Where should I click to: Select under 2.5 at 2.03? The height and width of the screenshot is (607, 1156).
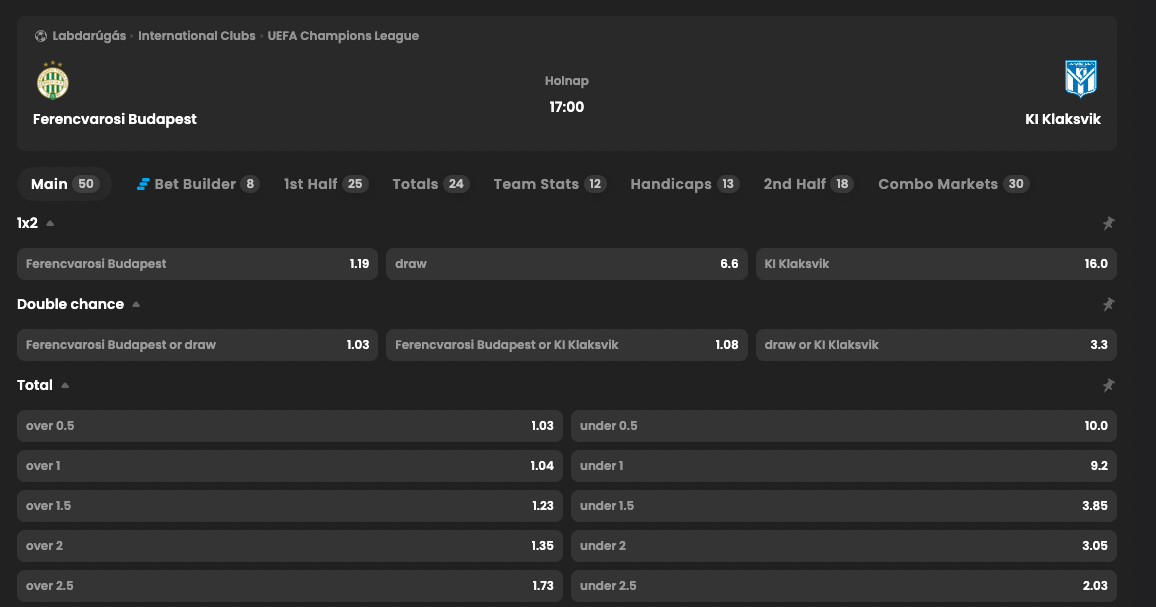[844, 586]
